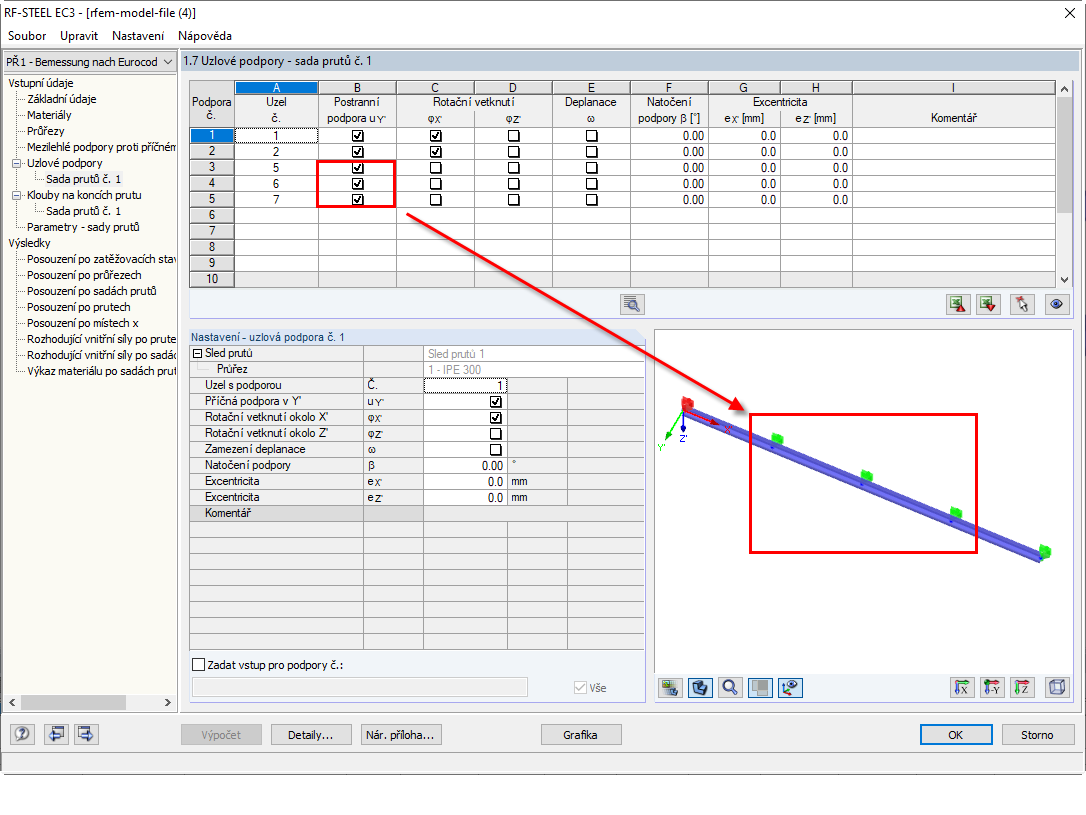The height and width of the screenshot is (815, 1086).
Task: Export table to Excel icon
Action: (958, 304)
